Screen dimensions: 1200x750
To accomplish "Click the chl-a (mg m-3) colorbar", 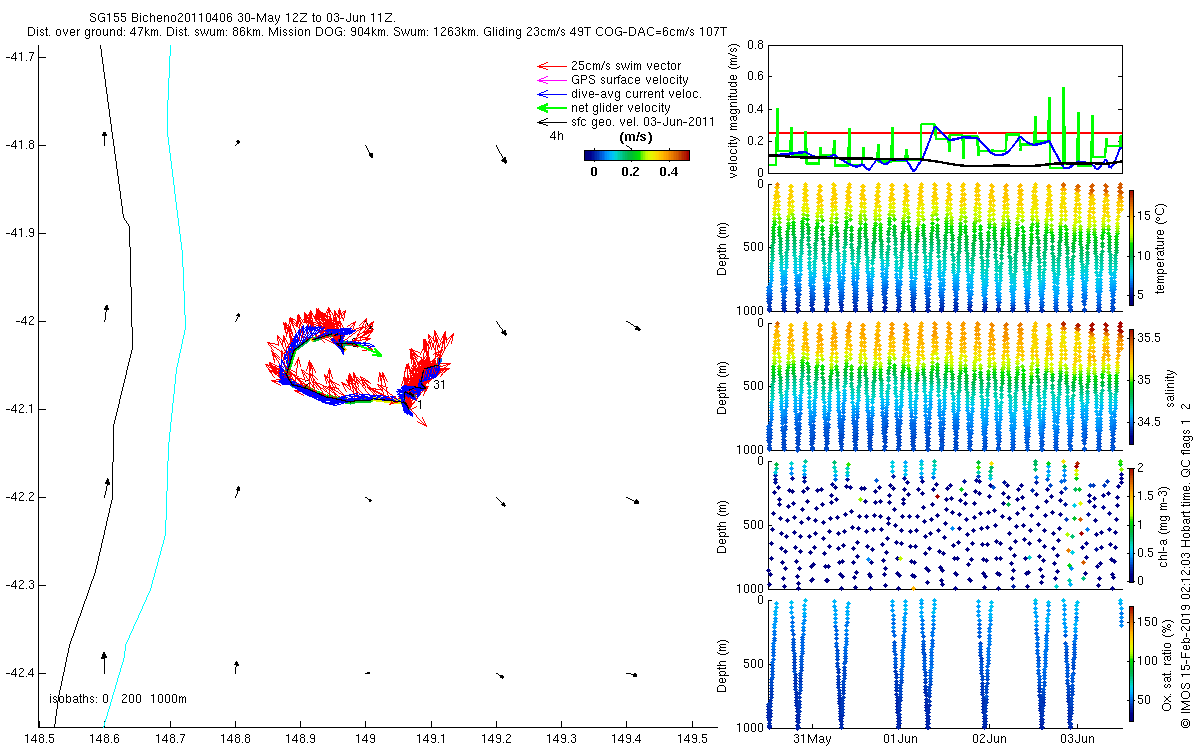I will 1131,524.
